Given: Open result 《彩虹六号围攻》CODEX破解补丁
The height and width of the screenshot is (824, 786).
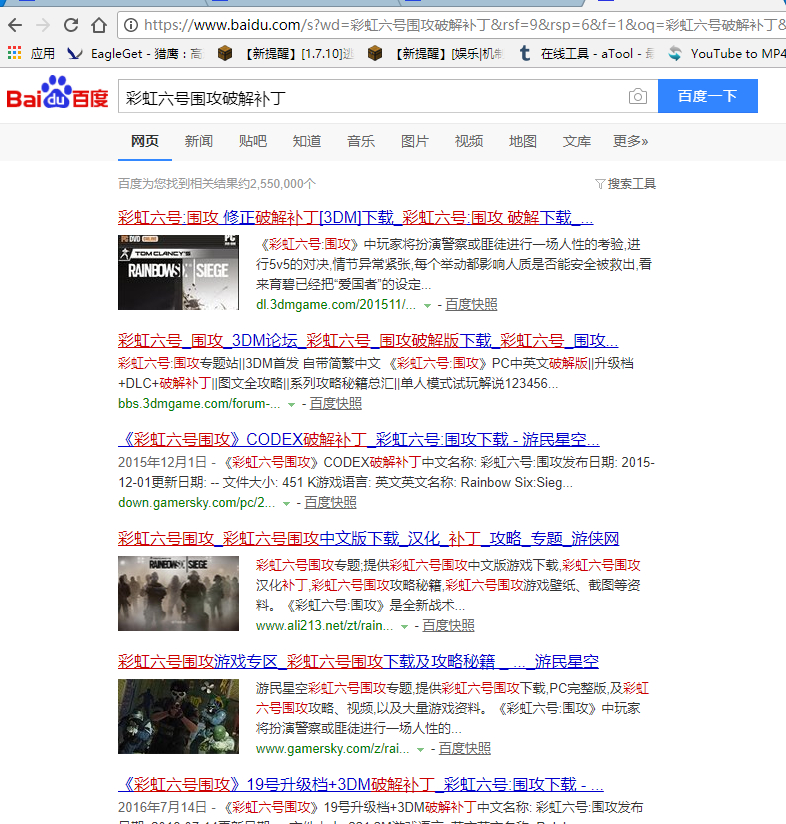Looking at the screenshot, I should click(x=359, y=439).
